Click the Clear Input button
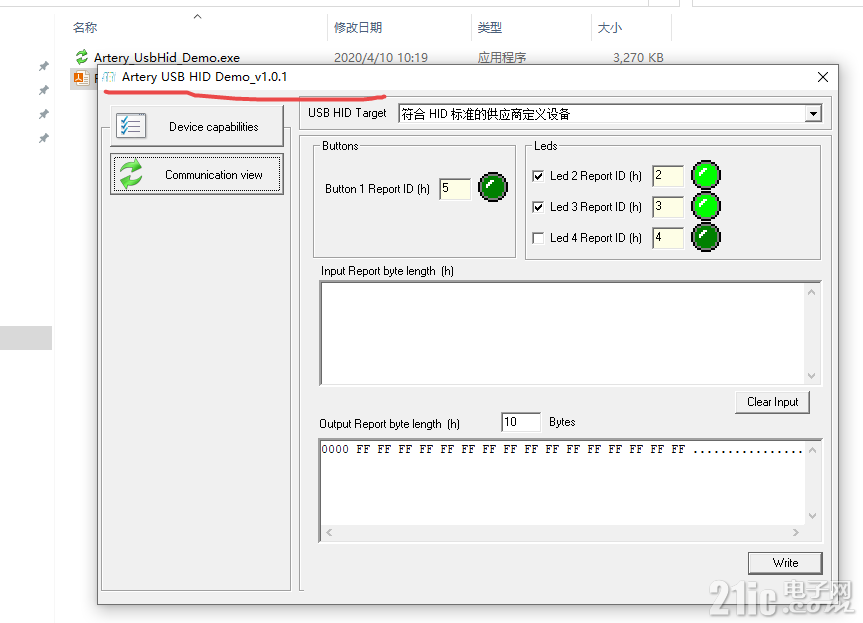The width and height of the screenshot is (863, 623). coord(772,402)
